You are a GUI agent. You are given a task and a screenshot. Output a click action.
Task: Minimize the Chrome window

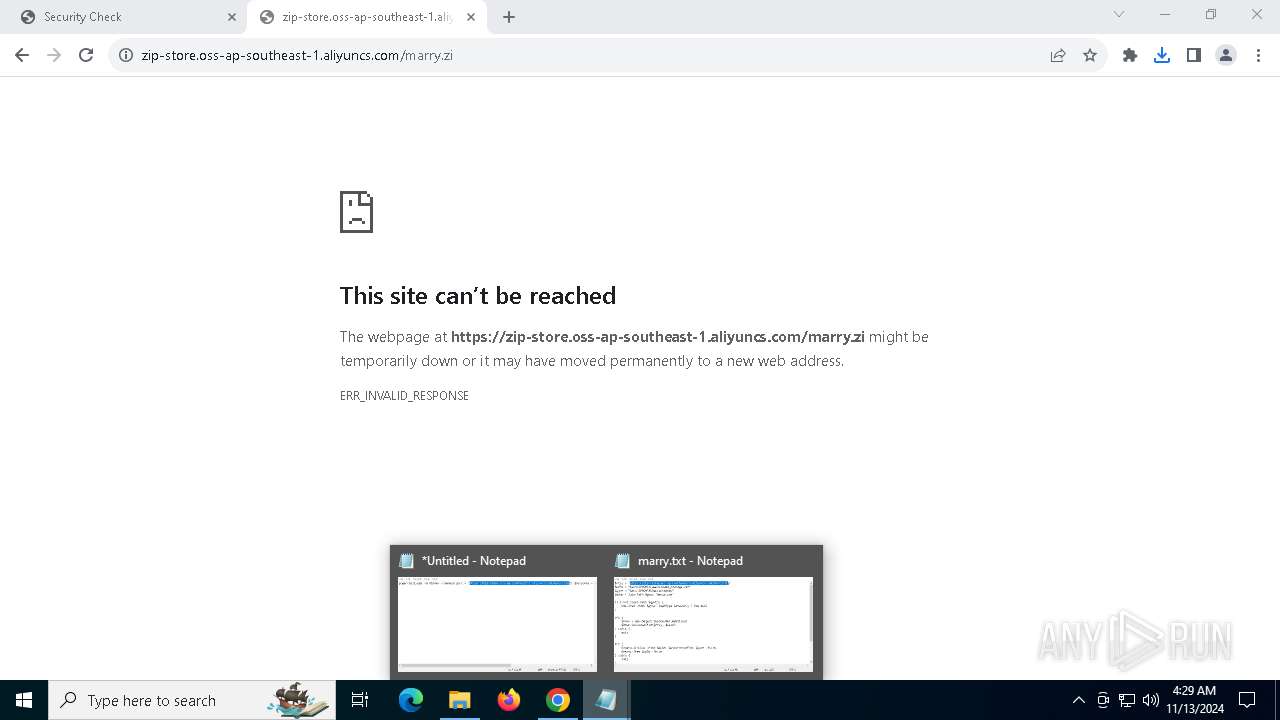[x=1165, y=14]
